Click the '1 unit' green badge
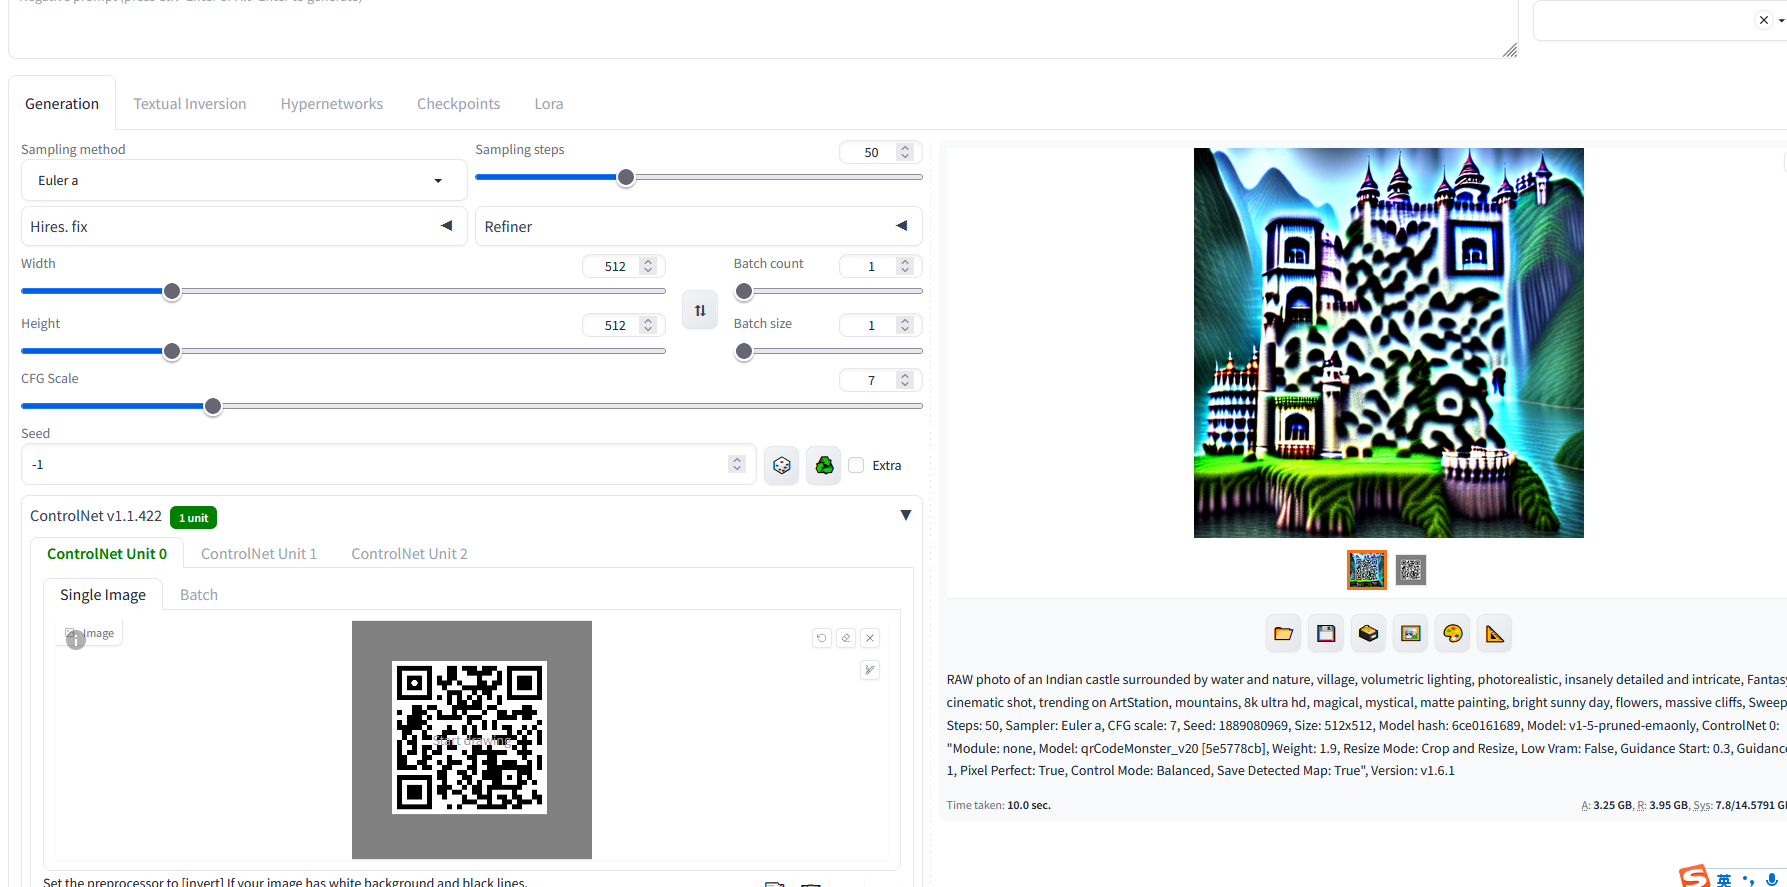1787x887 pixels. point(194,517)
